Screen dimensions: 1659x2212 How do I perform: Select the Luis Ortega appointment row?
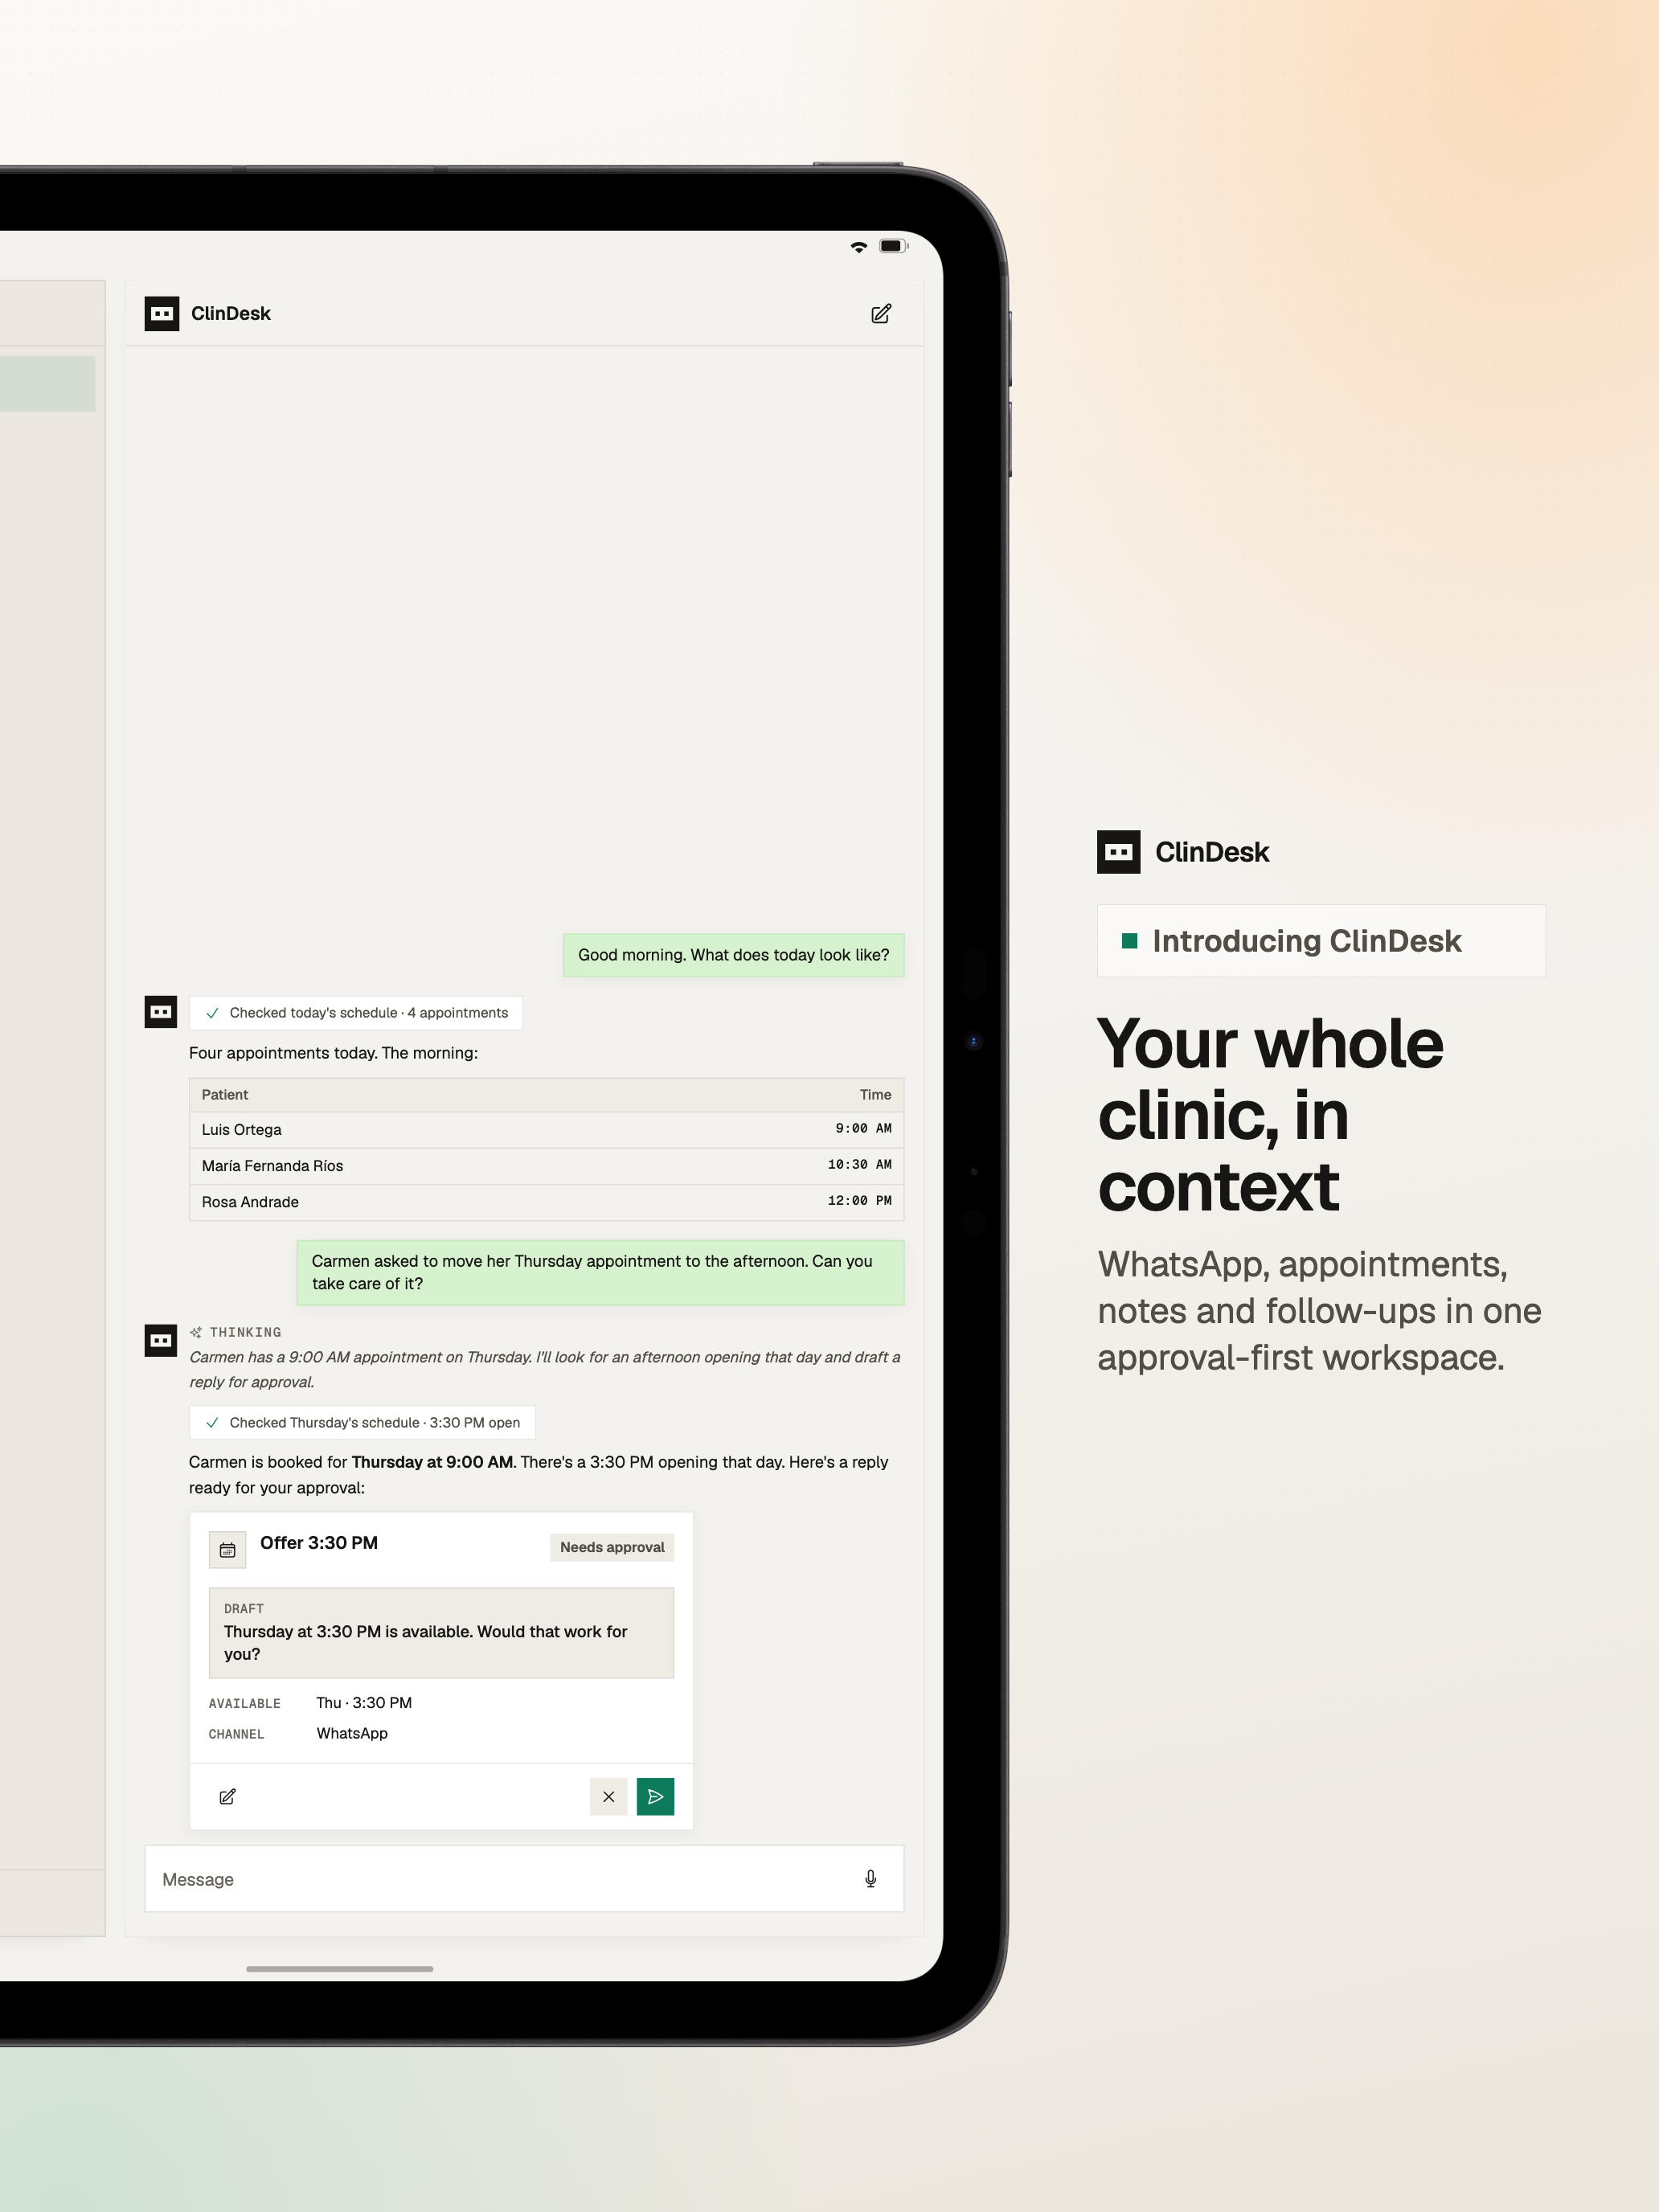point(546,1129)
